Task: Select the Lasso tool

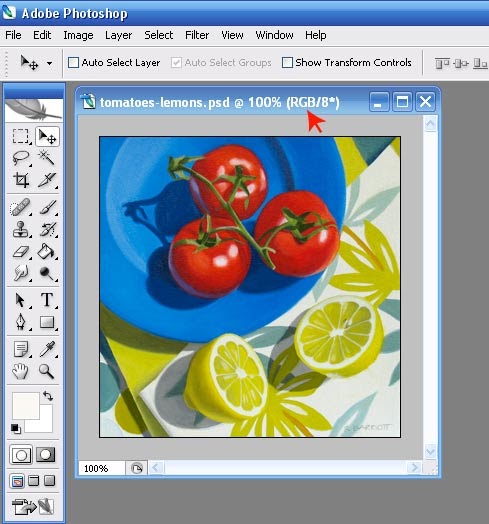Action: pos(21,158)
